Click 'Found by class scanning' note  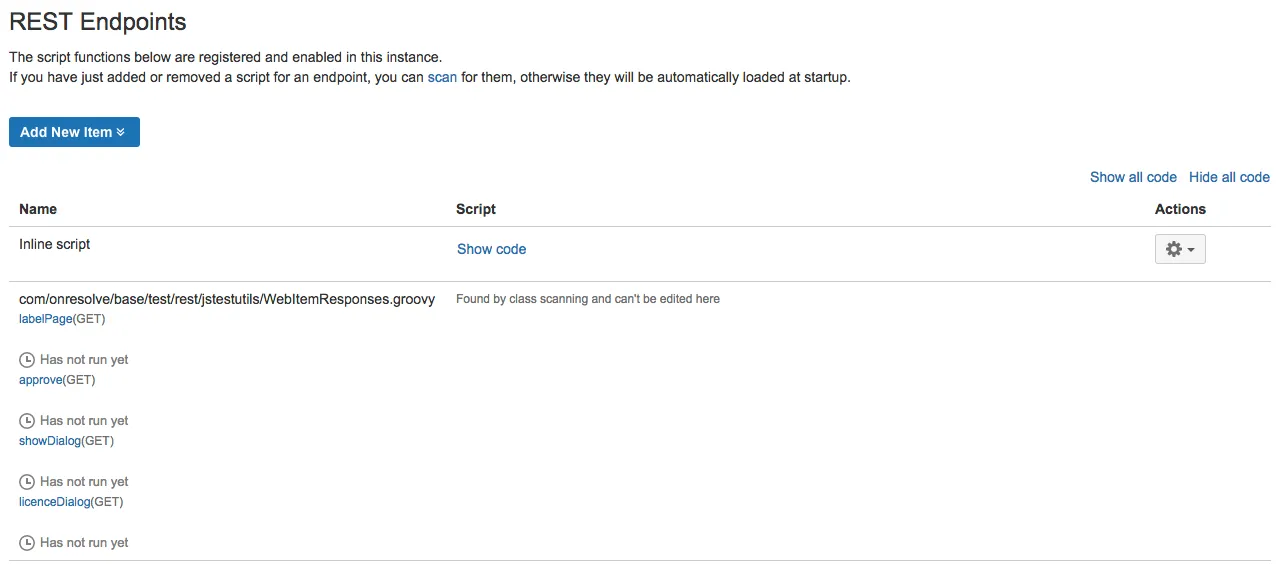pos(588,299)
